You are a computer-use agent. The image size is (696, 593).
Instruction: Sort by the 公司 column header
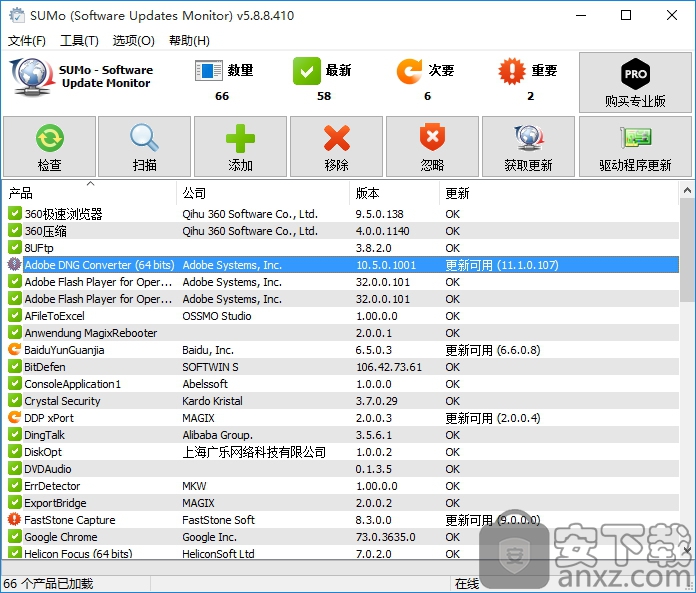click(x=263, y=193)
